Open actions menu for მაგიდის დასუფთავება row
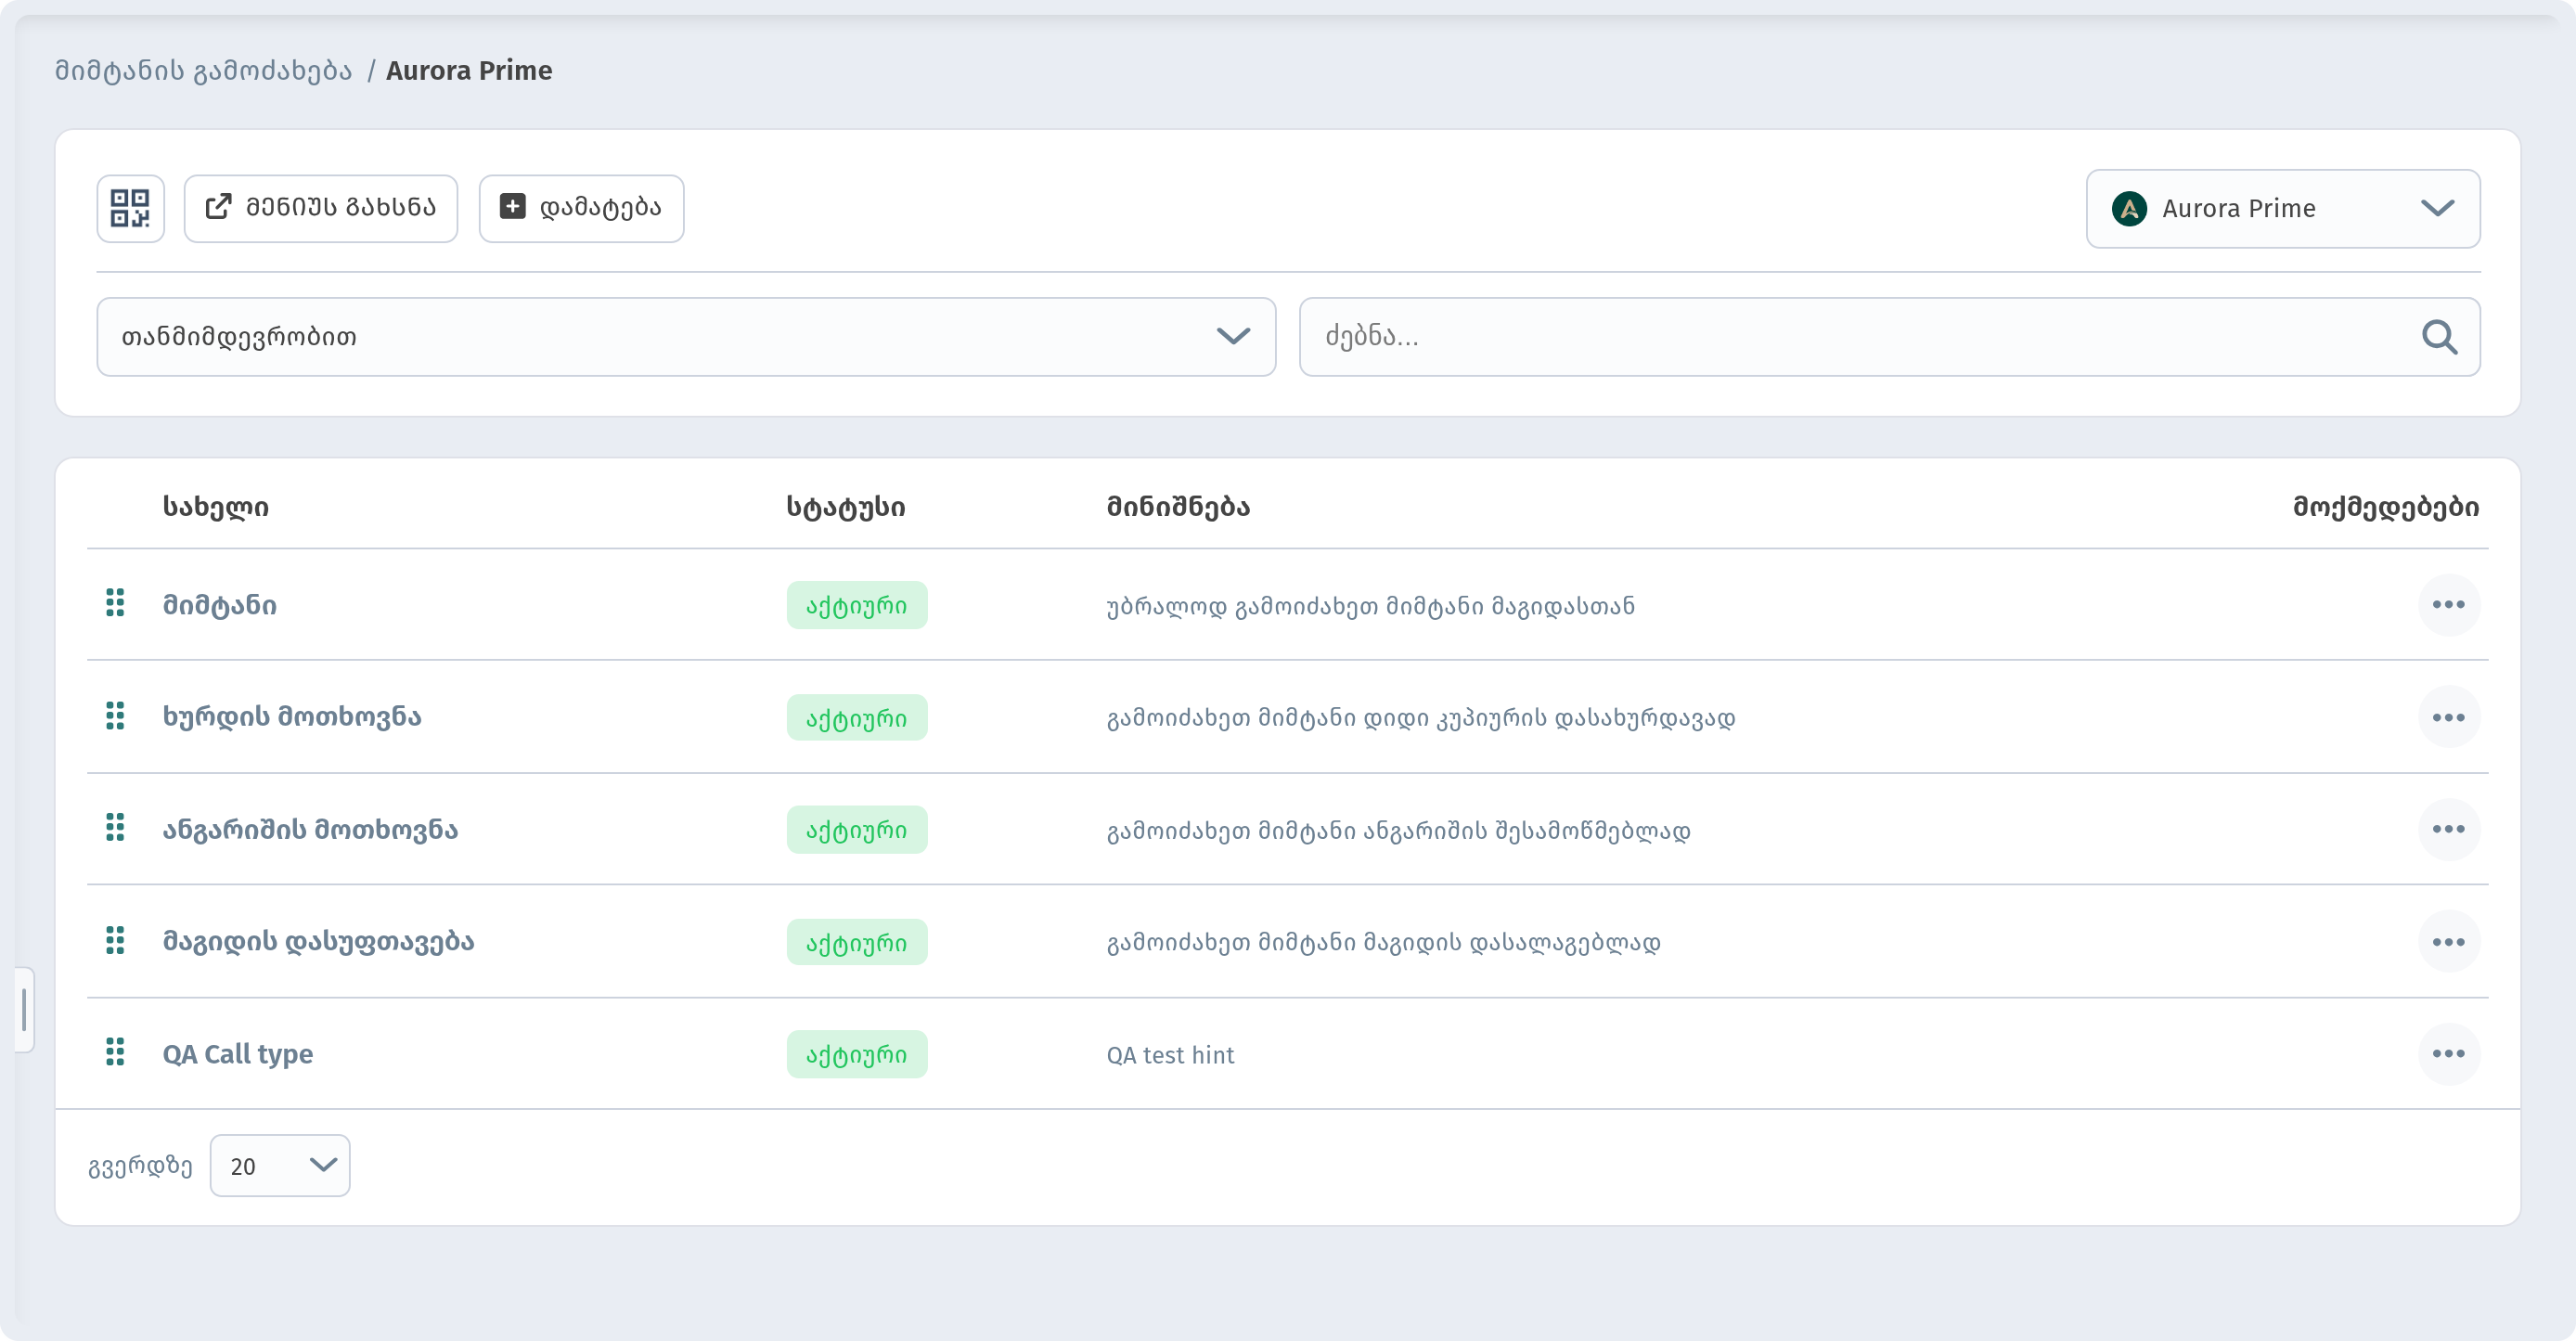Viewport: 2576px width, 1341px height. point(2448,942)
